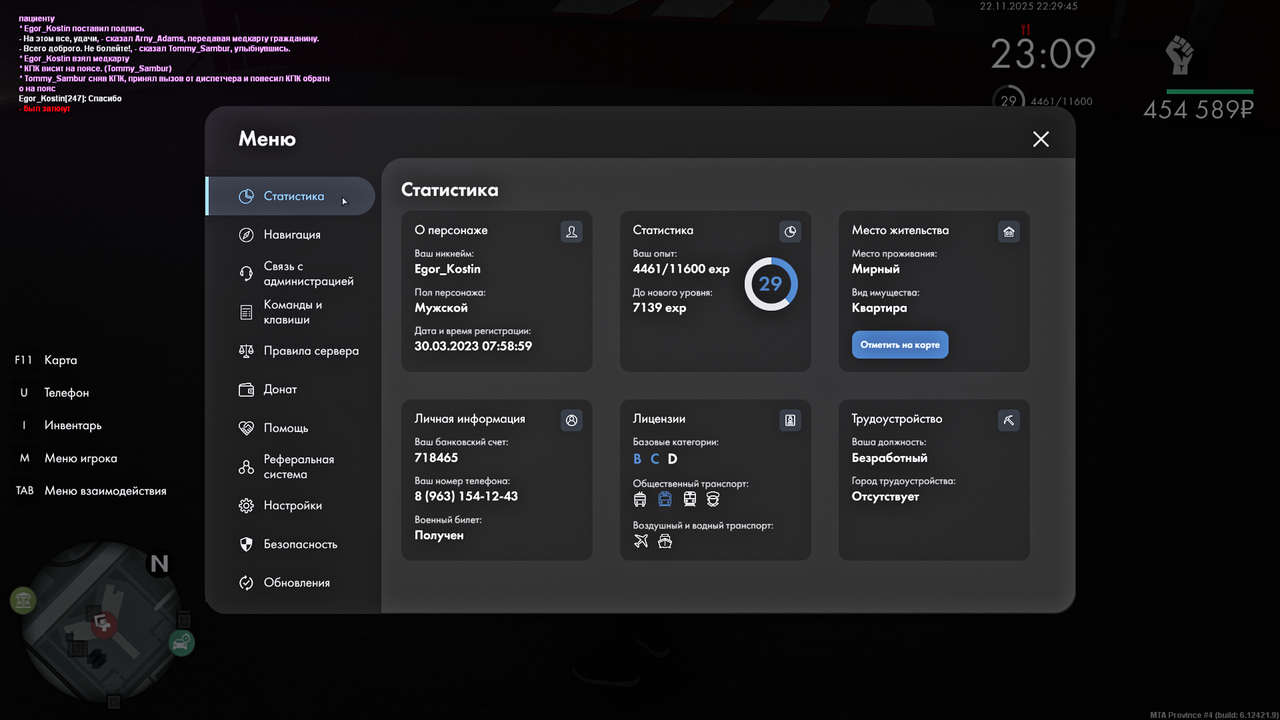Click license category D
This screenshot has height=720, width=1280.
pos(673,459)
